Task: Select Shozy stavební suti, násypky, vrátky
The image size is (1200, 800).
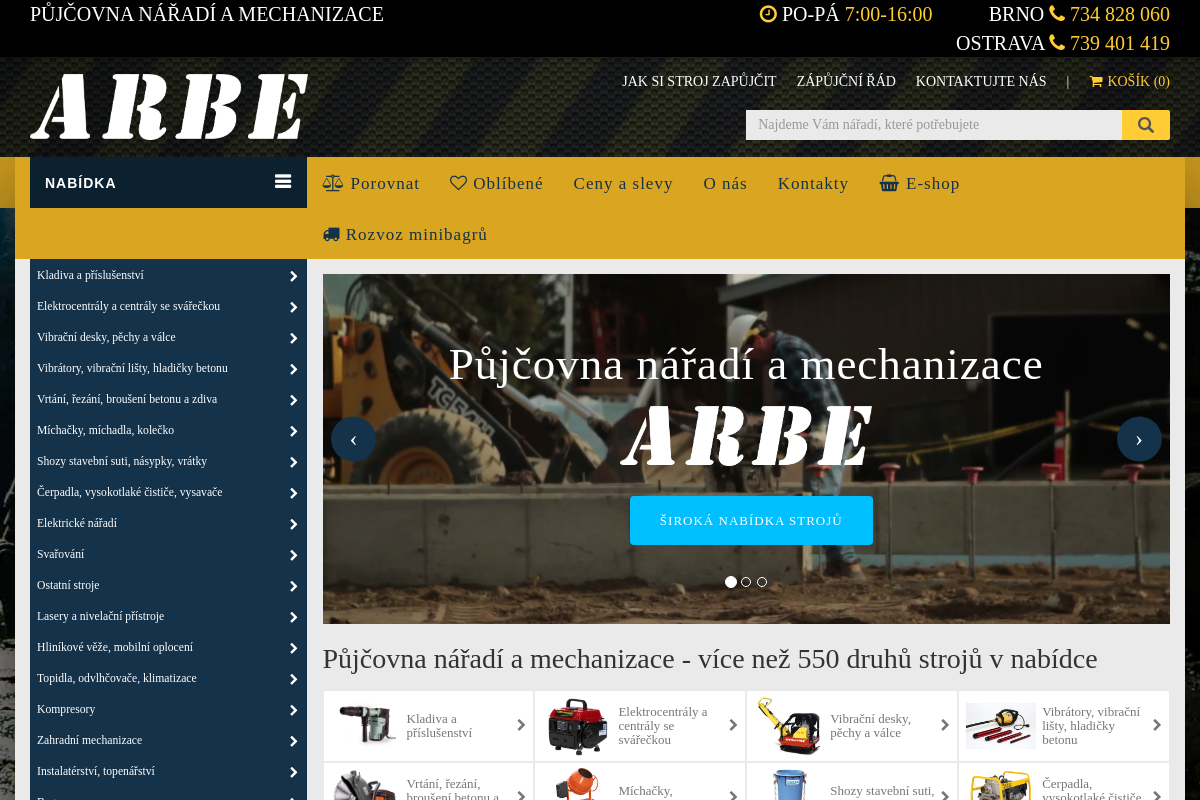Action: [168, 461]
